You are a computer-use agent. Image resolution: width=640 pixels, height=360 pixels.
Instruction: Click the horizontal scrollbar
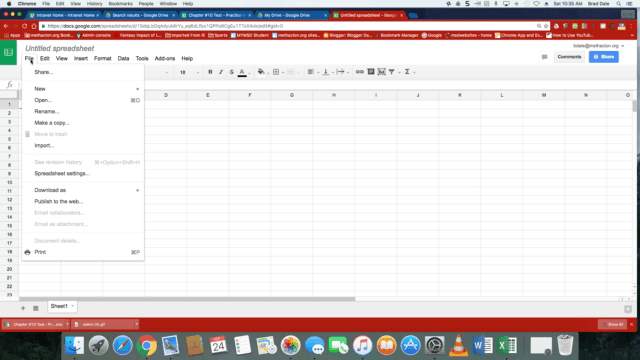pos(187,299)
